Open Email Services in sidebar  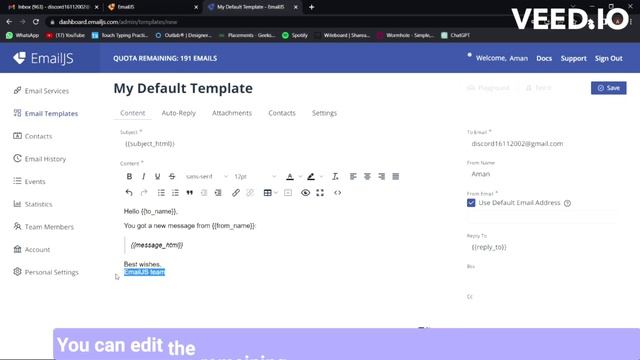tap(41, 91)
